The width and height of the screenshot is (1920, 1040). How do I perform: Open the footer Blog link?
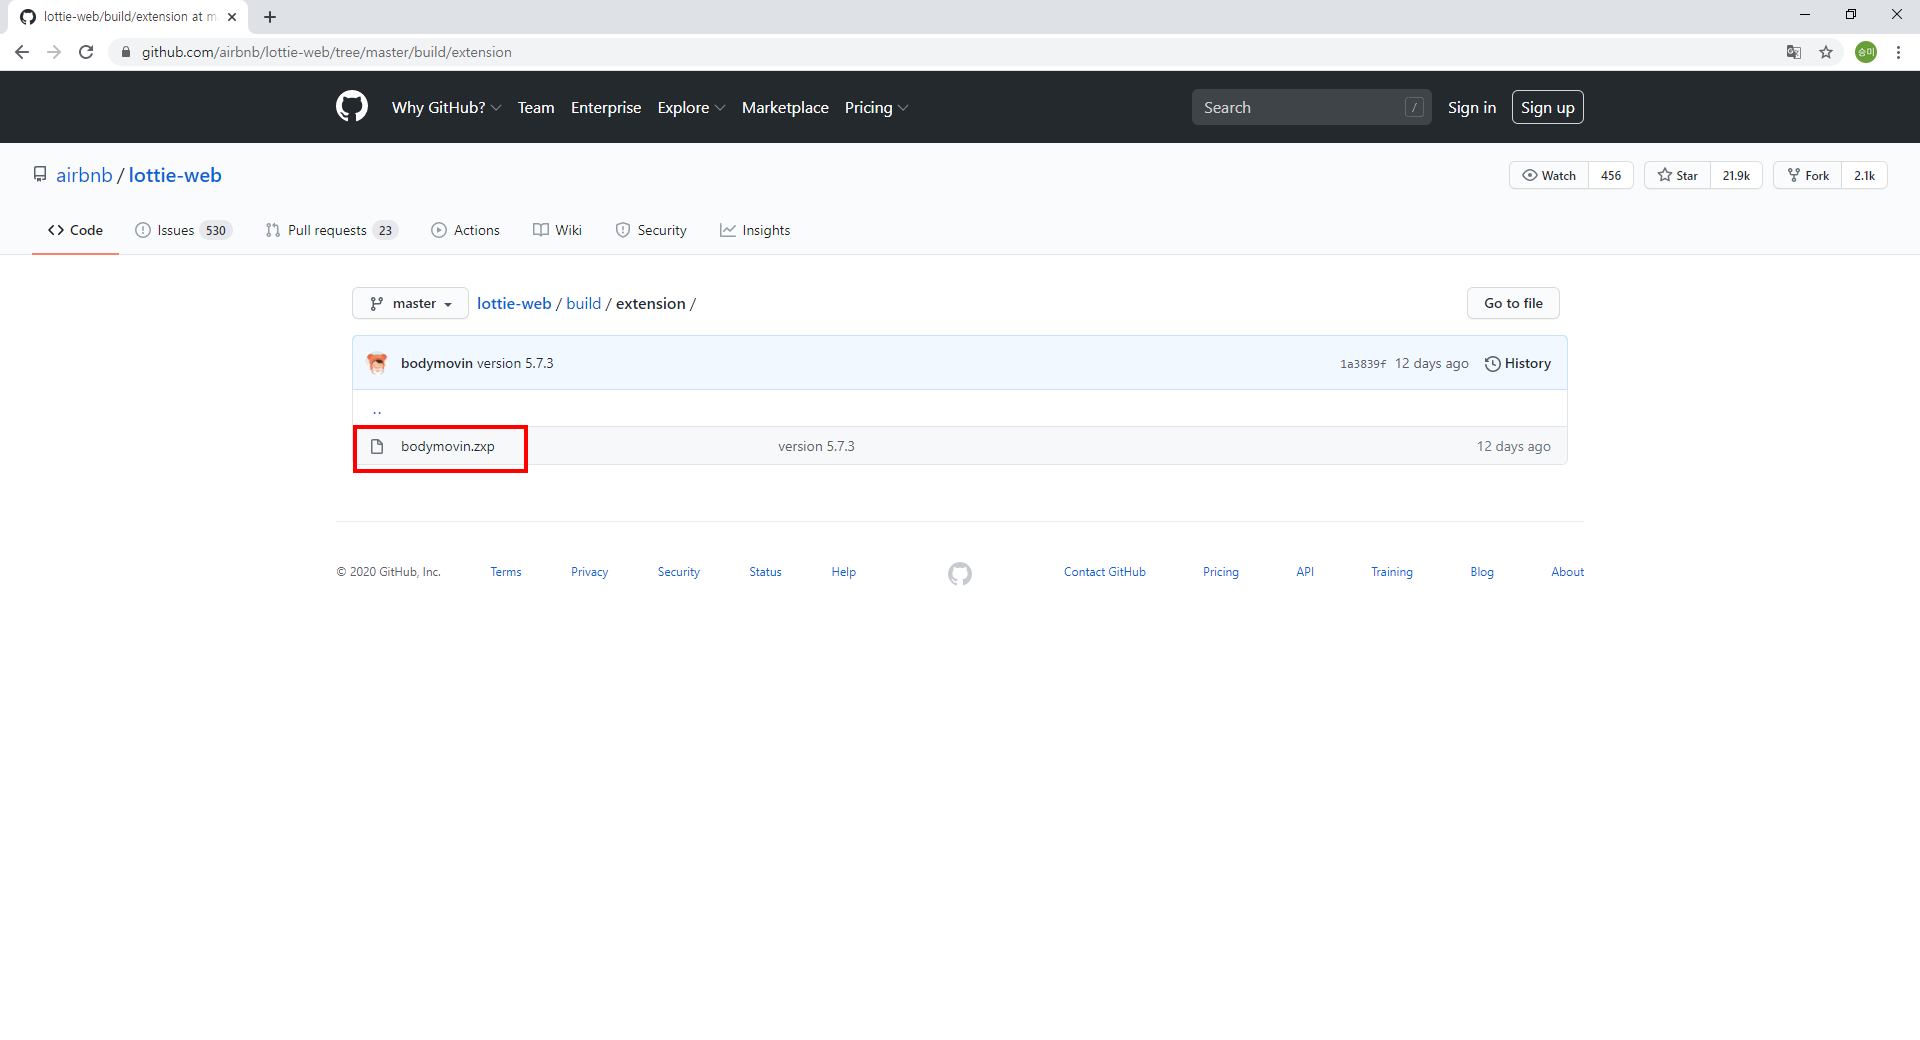[x=1482, y=572]
